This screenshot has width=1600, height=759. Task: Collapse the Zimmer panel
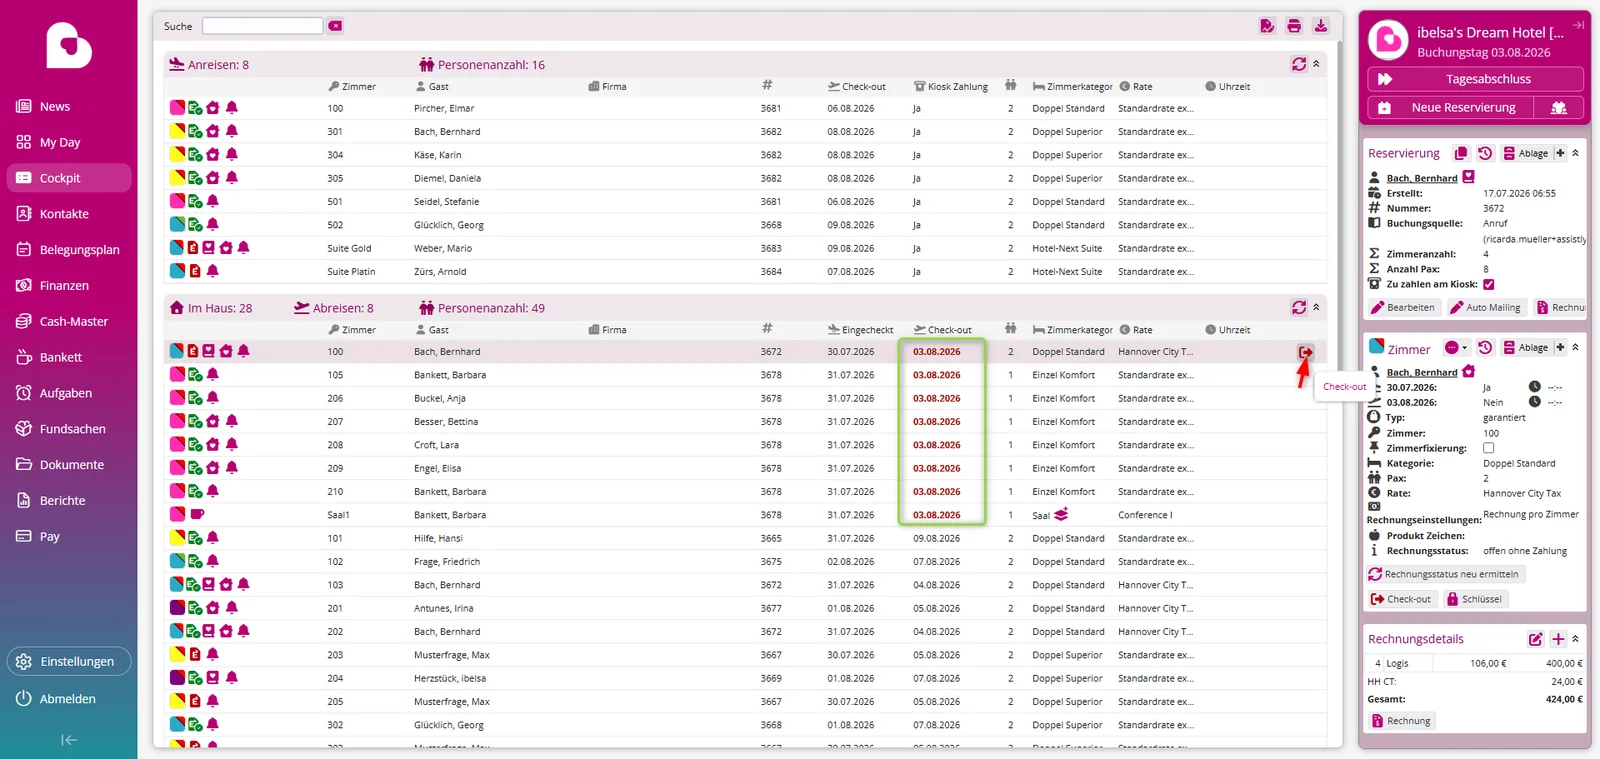[1576, 347]
